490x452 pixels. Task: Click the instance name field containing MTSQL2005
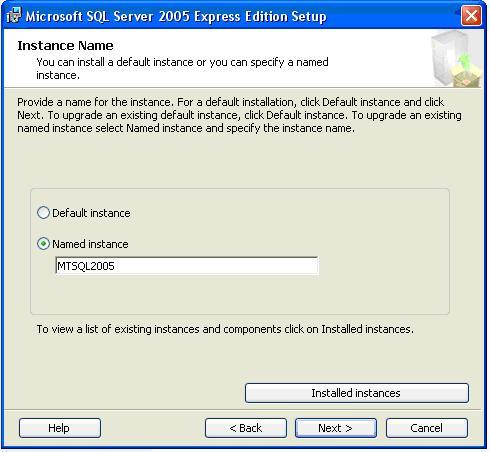[x=187, y=266]
